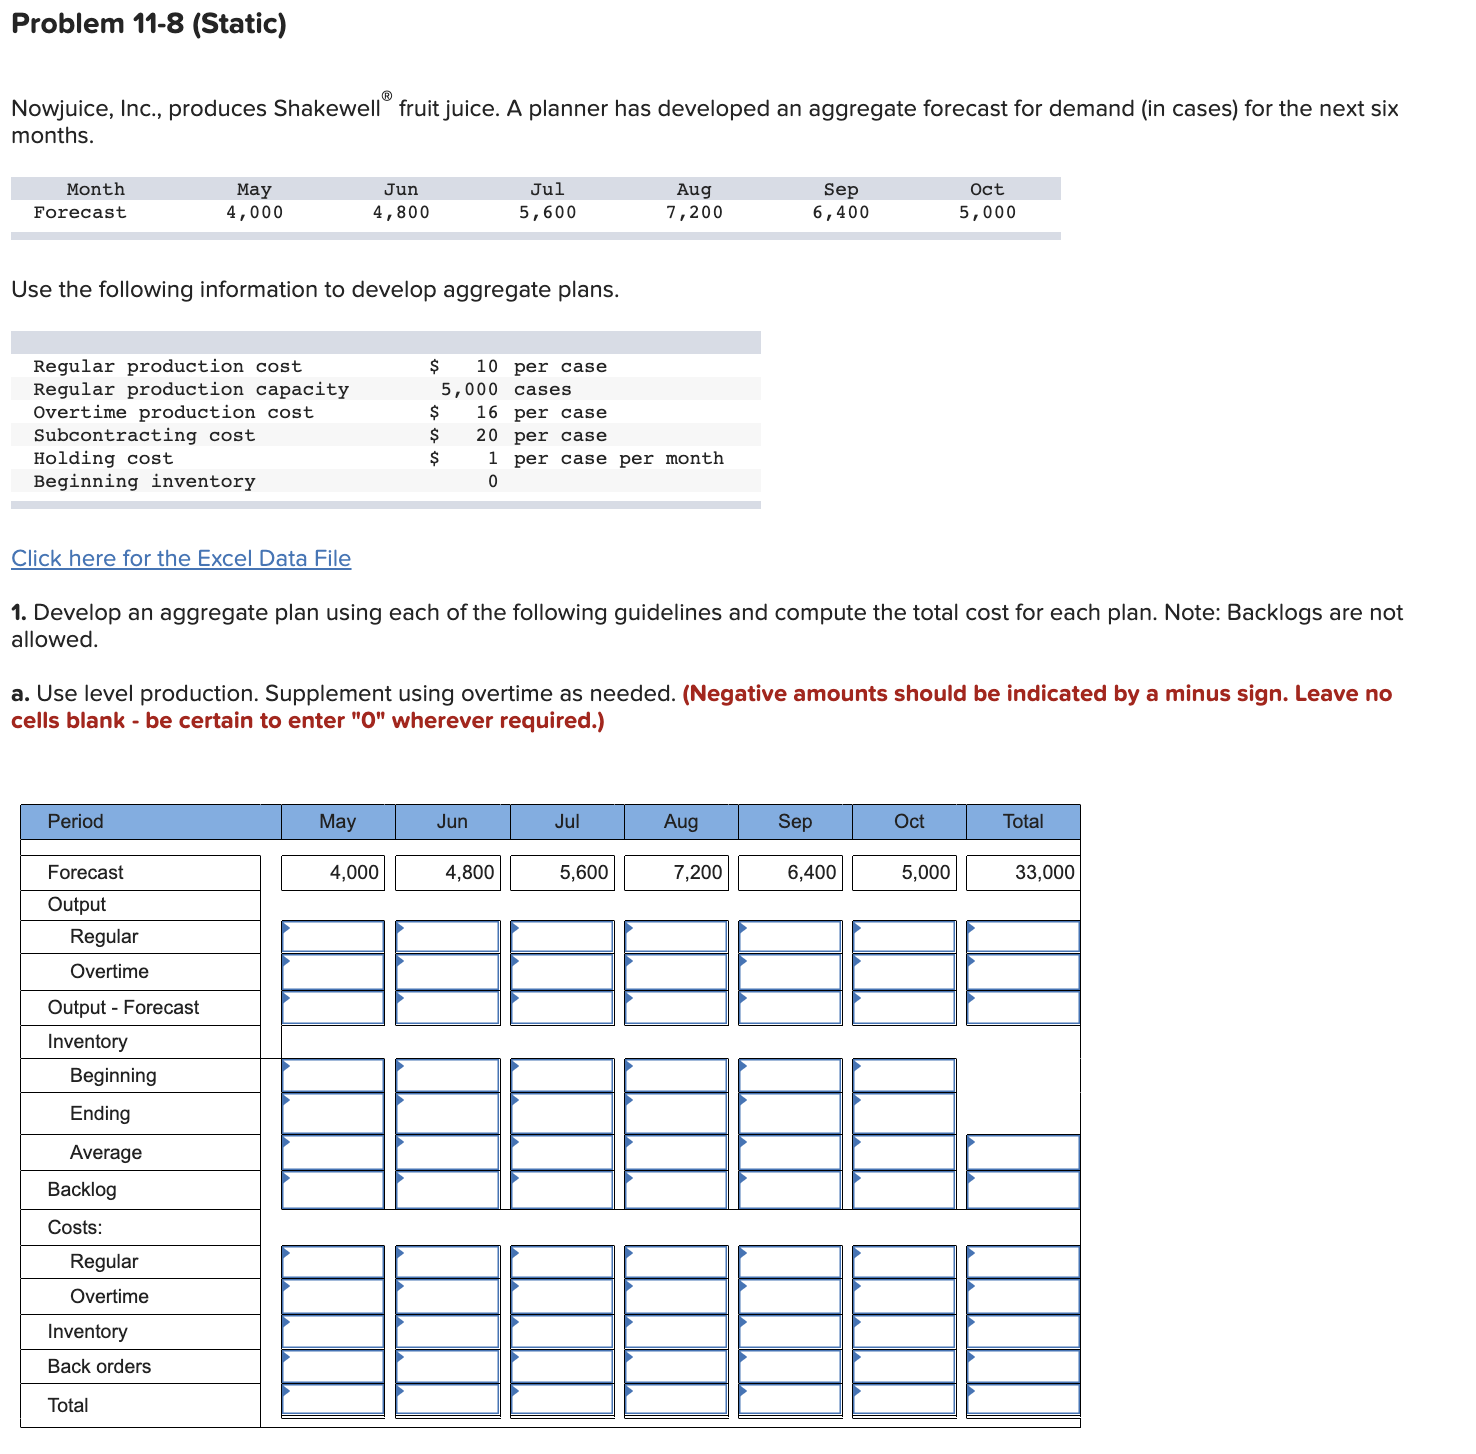Click the "Total" column header
1476x1454 pixels.
tap(1023, 821)
